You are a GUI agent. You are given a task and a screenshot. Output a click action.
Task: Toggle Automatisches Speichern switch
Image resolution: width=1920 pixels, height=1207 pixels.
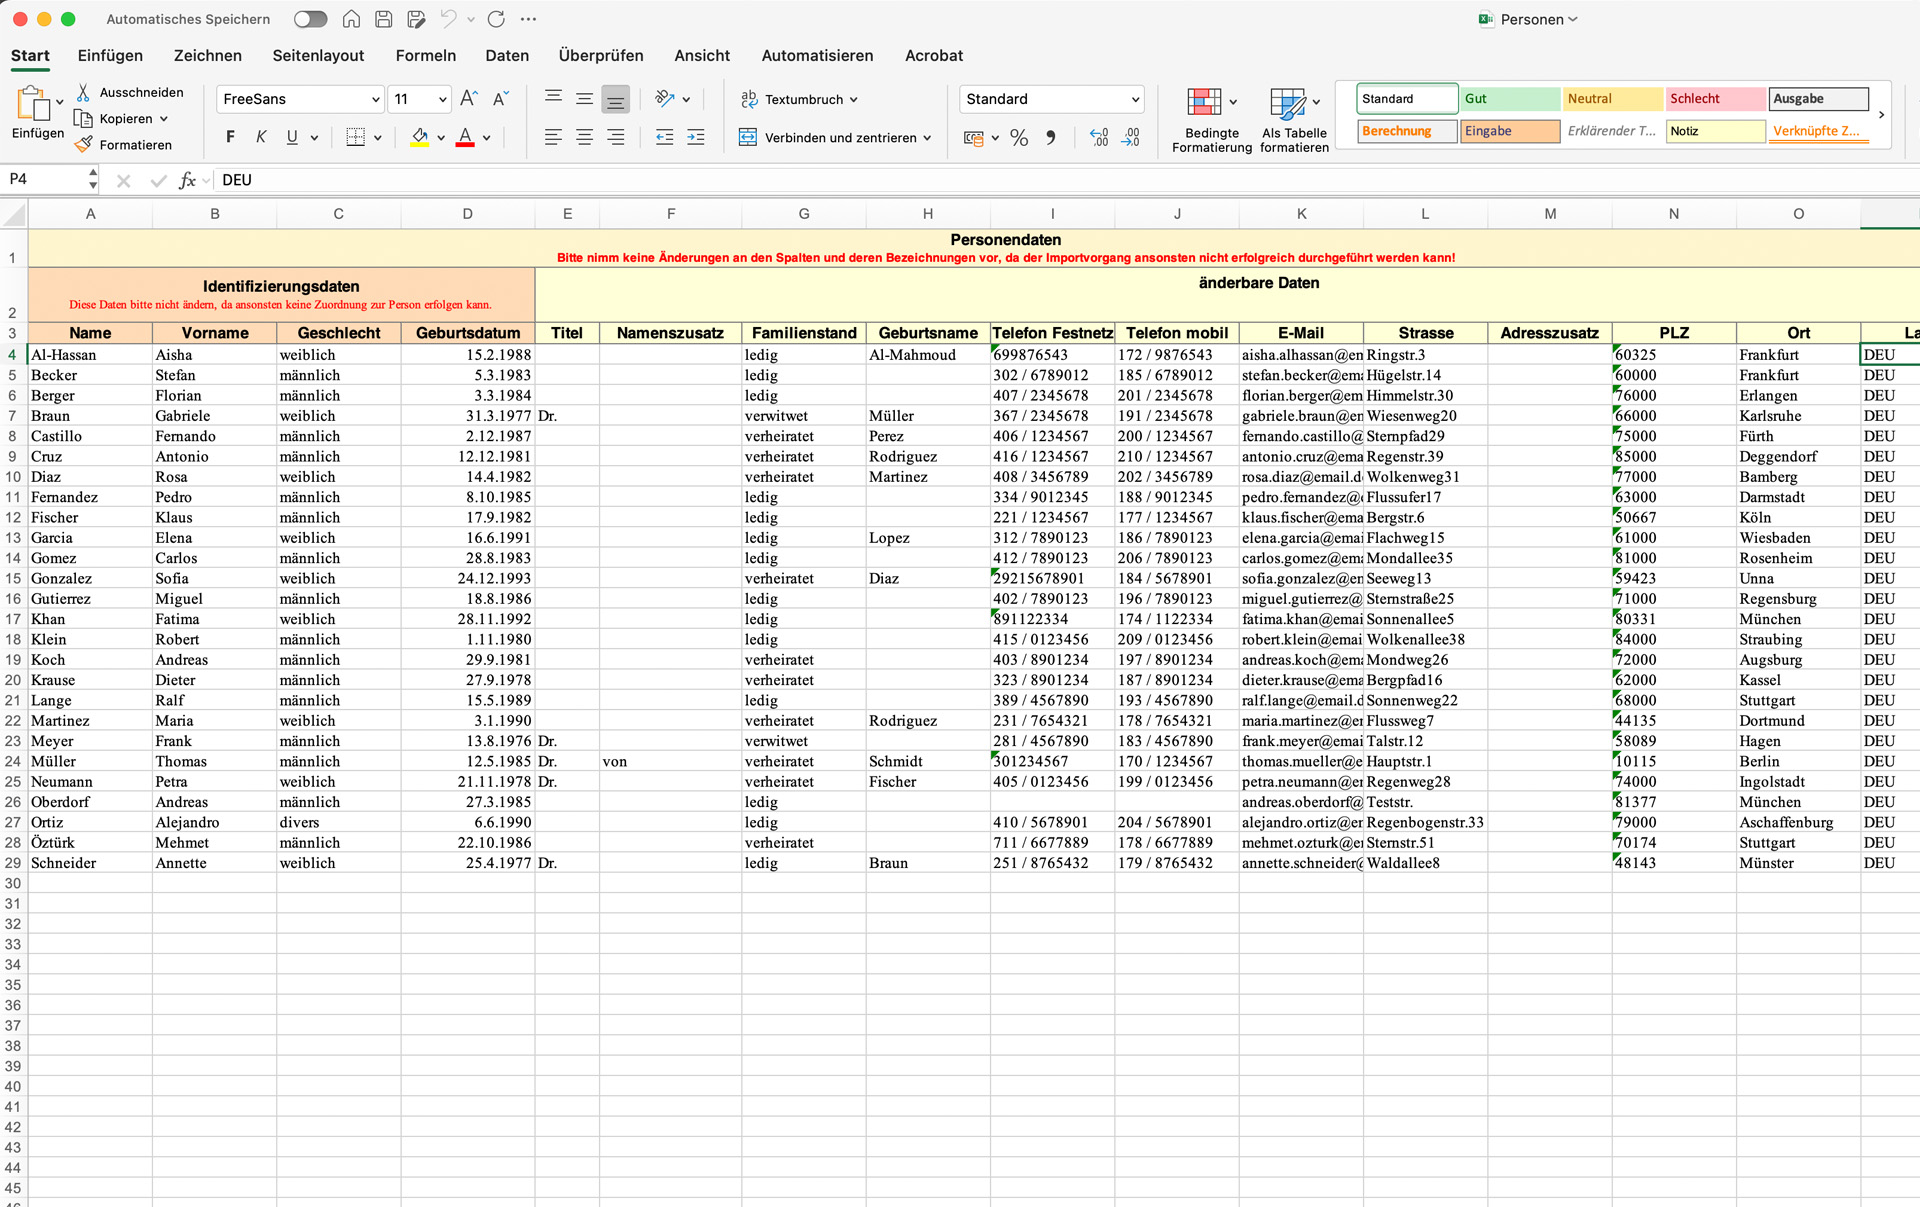[310, 19]
